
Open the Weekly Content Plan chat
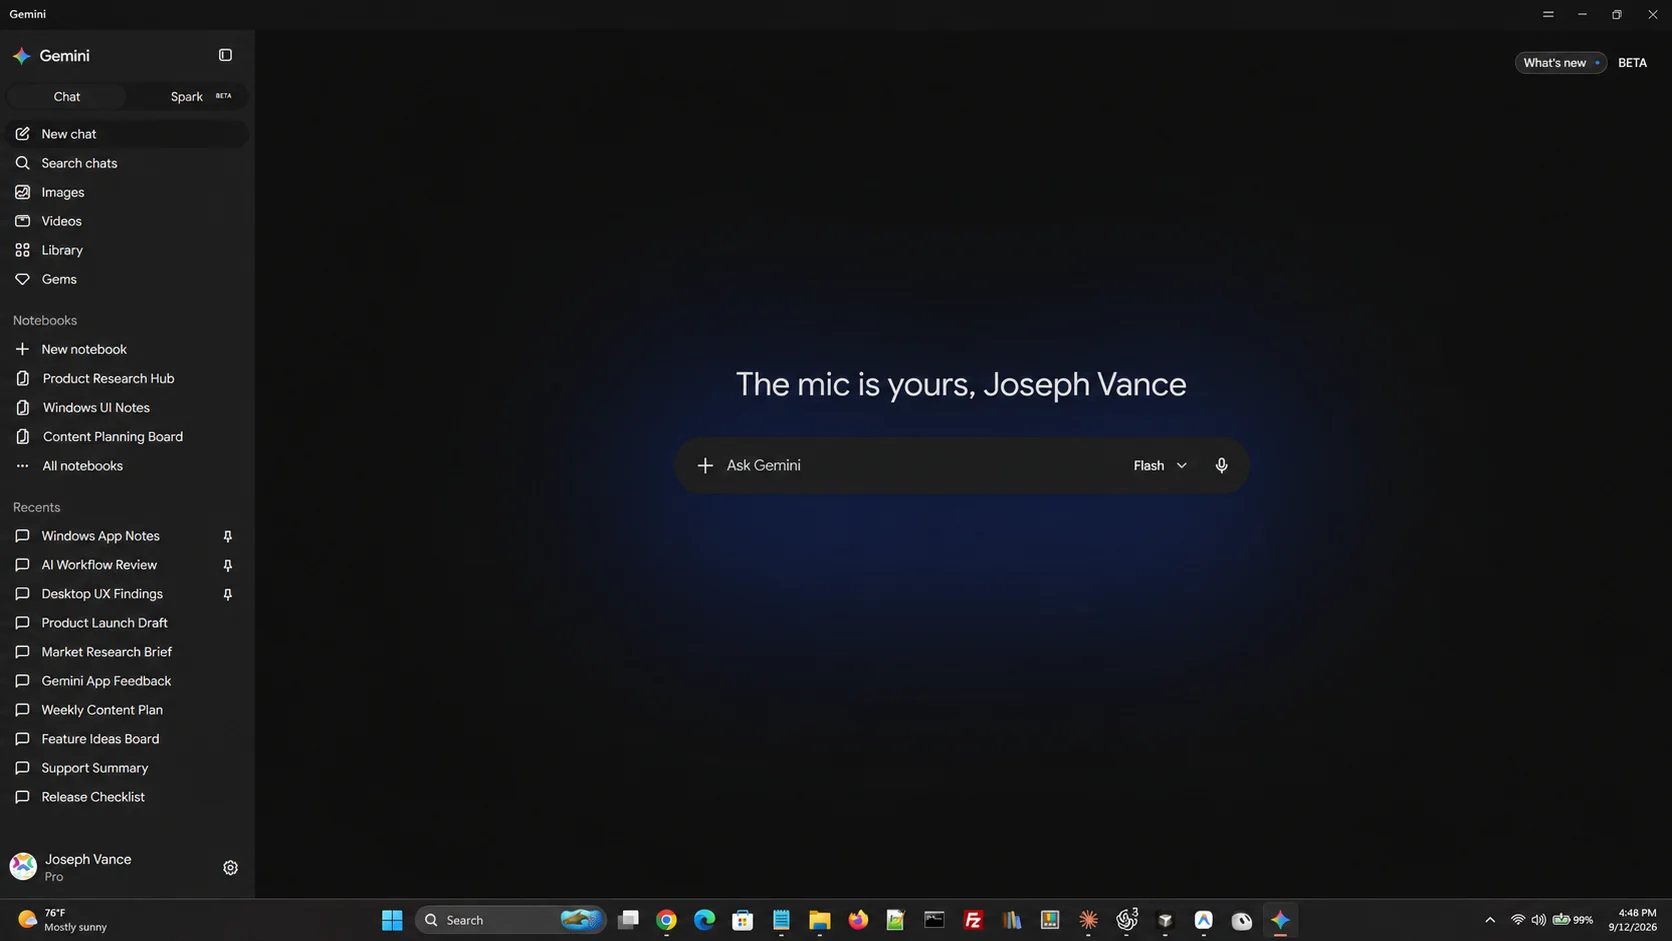click(x=126, y=710)
